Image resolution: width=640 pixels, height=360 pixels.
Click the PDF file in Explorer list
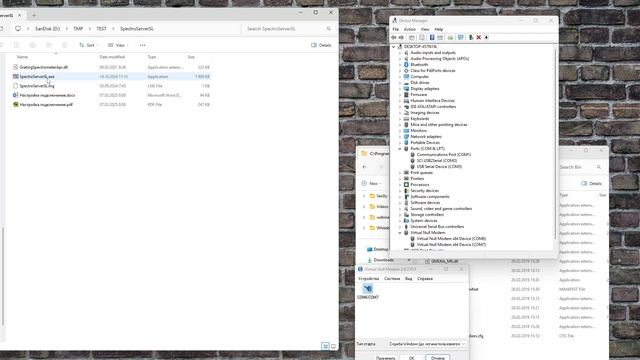(46, 105)
